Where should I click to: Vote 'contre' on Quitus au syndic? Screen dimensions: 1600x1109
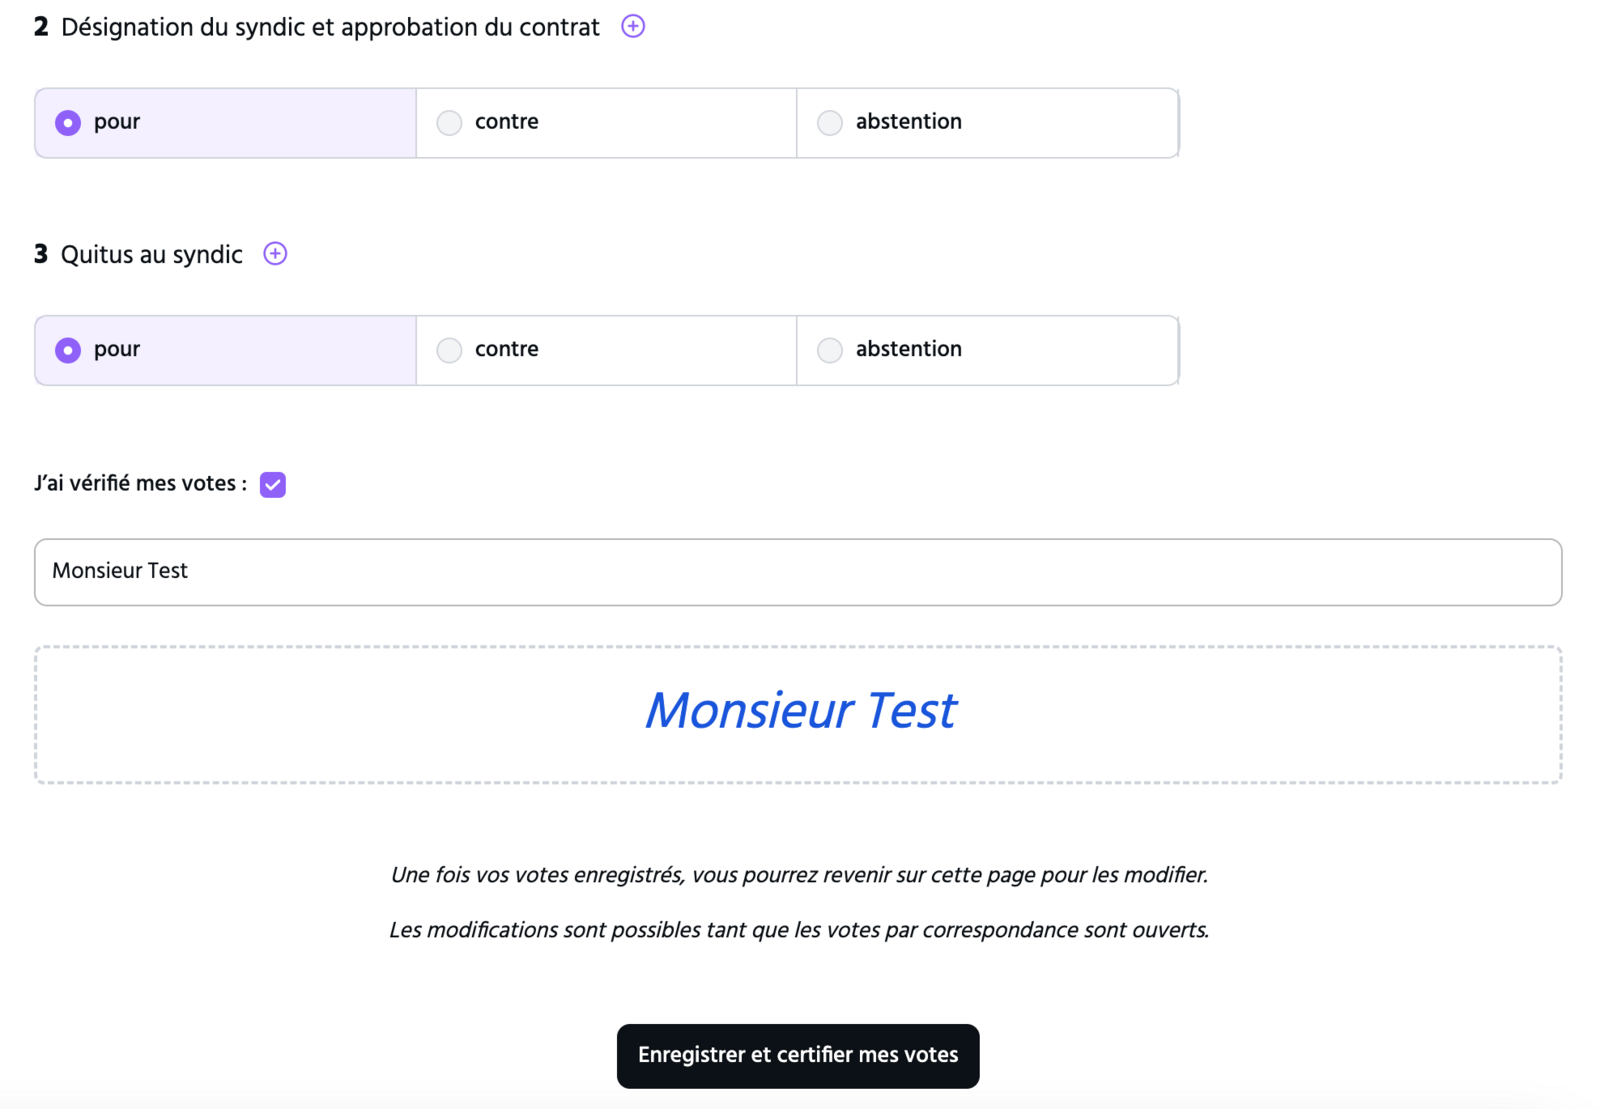tap(606, 350)
